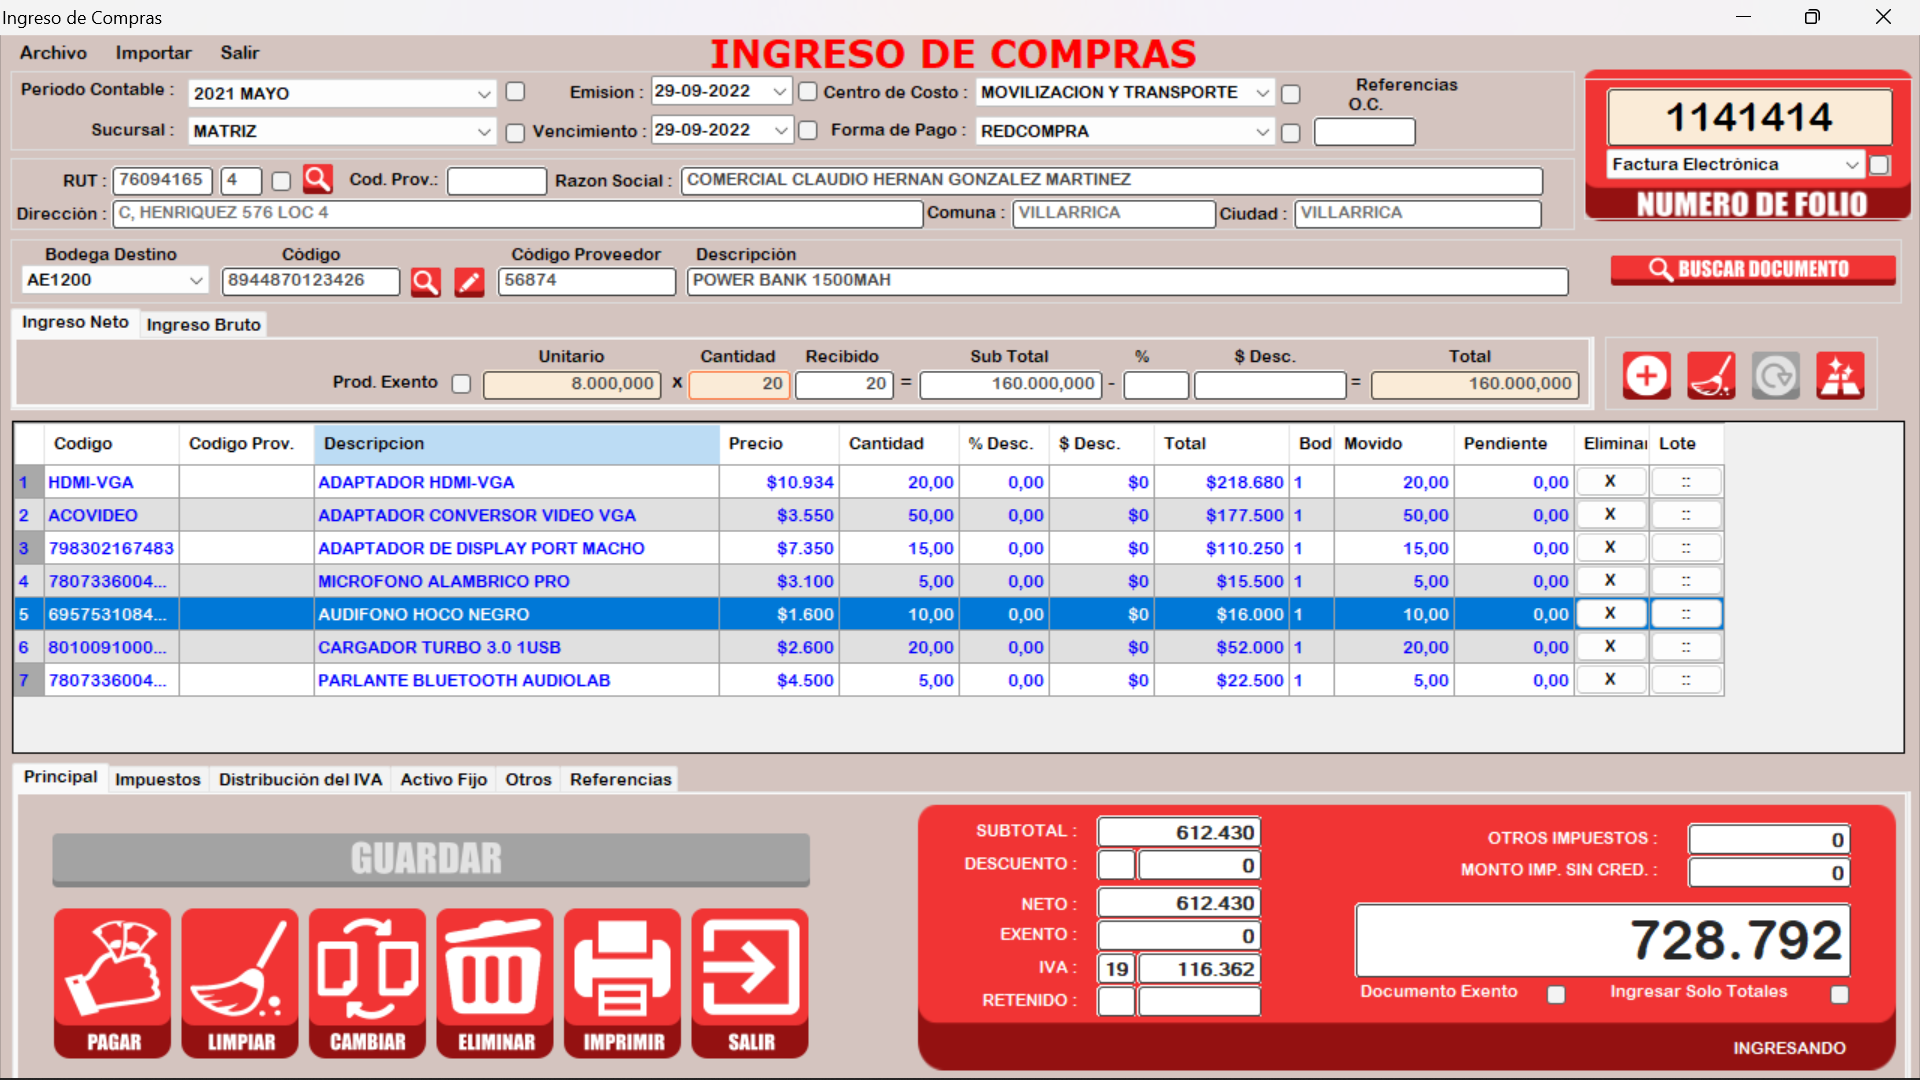Enable Documento Exento checkbox
Image resolution: width=1920 pixels, height=1080 pixels.
click(x=1556, y=994)
